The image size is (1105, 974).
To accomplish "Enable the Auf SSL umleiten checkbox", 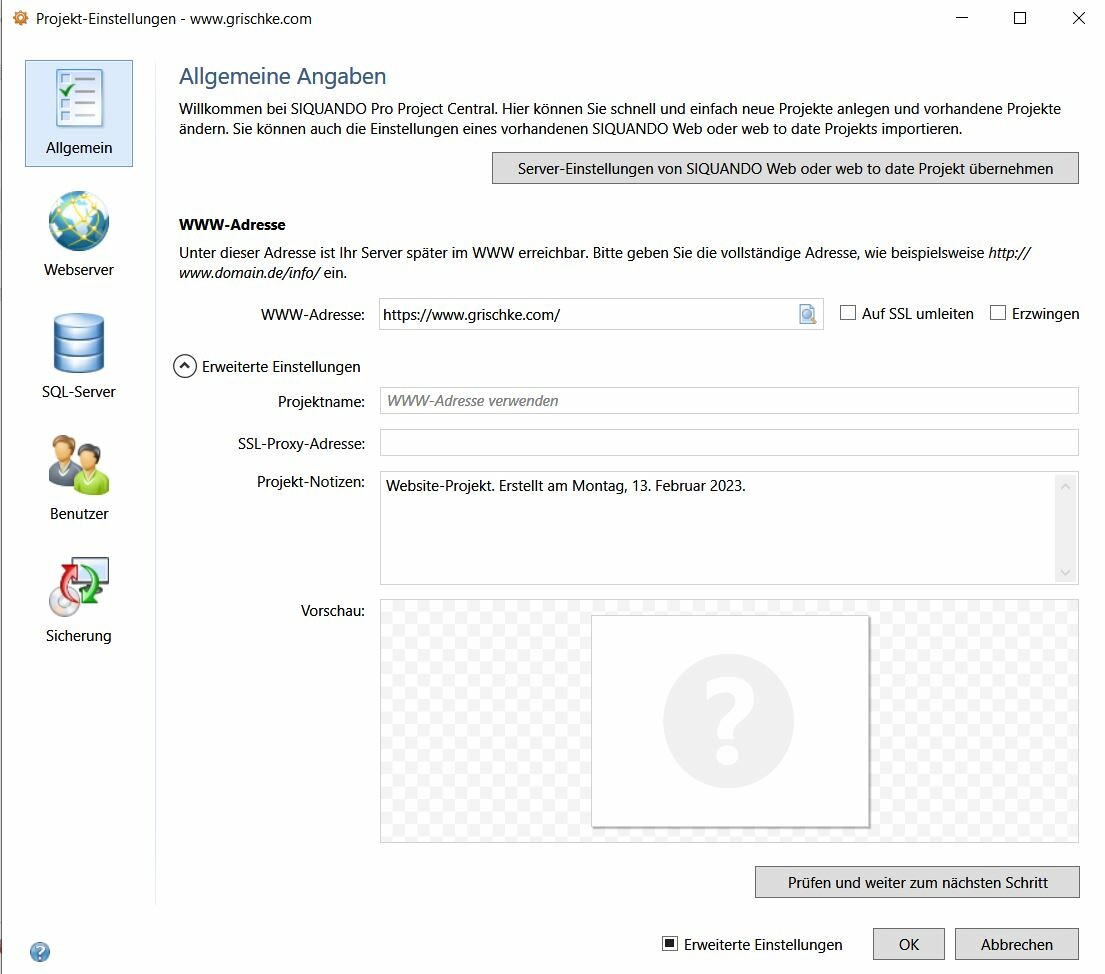I will tap(848, 312).
